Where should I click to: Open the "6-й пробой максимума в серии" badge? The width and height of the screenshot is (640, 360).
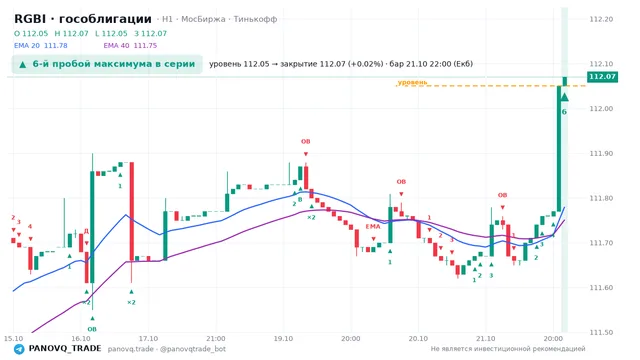pos(107,64)
